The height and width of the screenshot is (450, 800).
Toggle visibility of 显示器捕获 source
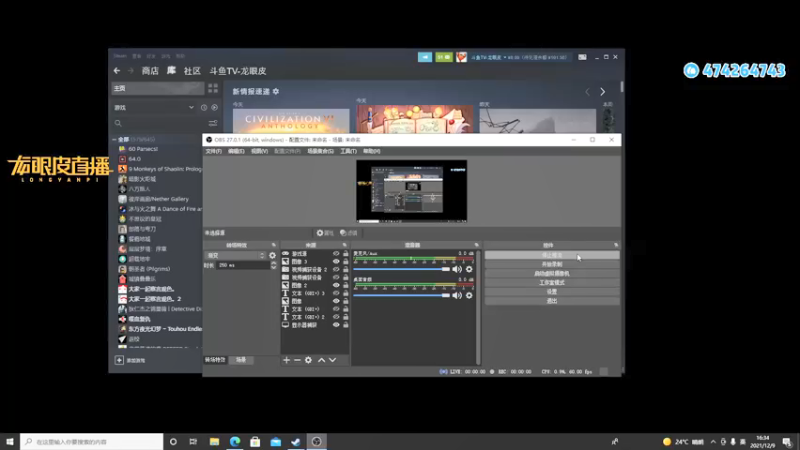[x=336, y=325]
